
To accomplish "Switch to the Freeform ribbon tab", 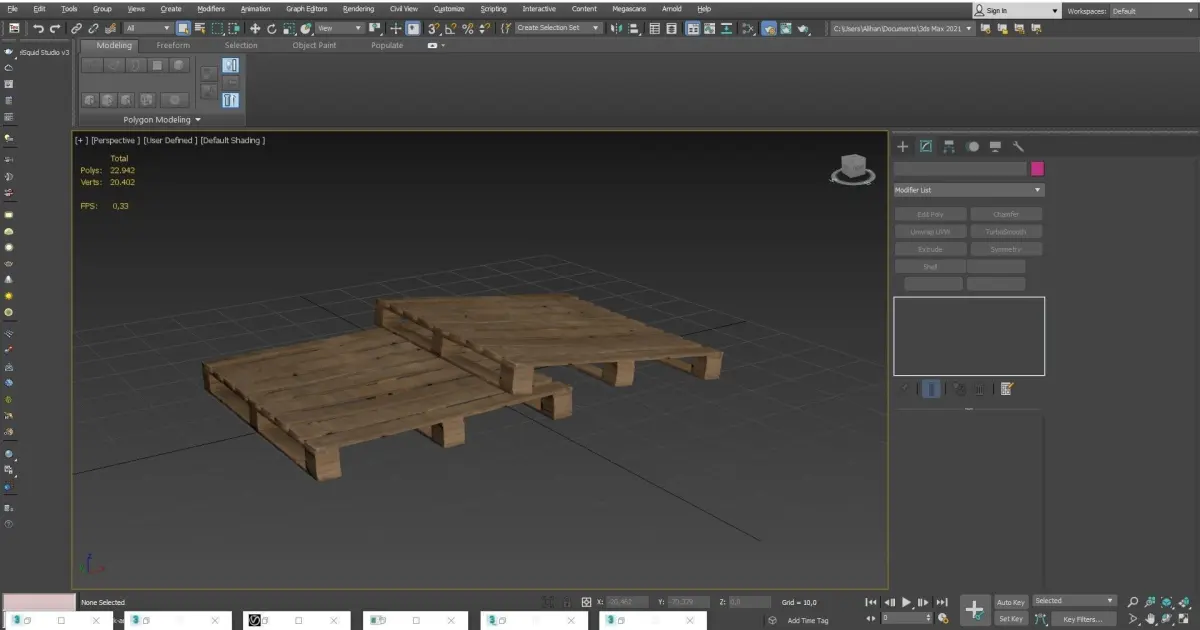I will [x=173, y=45].
